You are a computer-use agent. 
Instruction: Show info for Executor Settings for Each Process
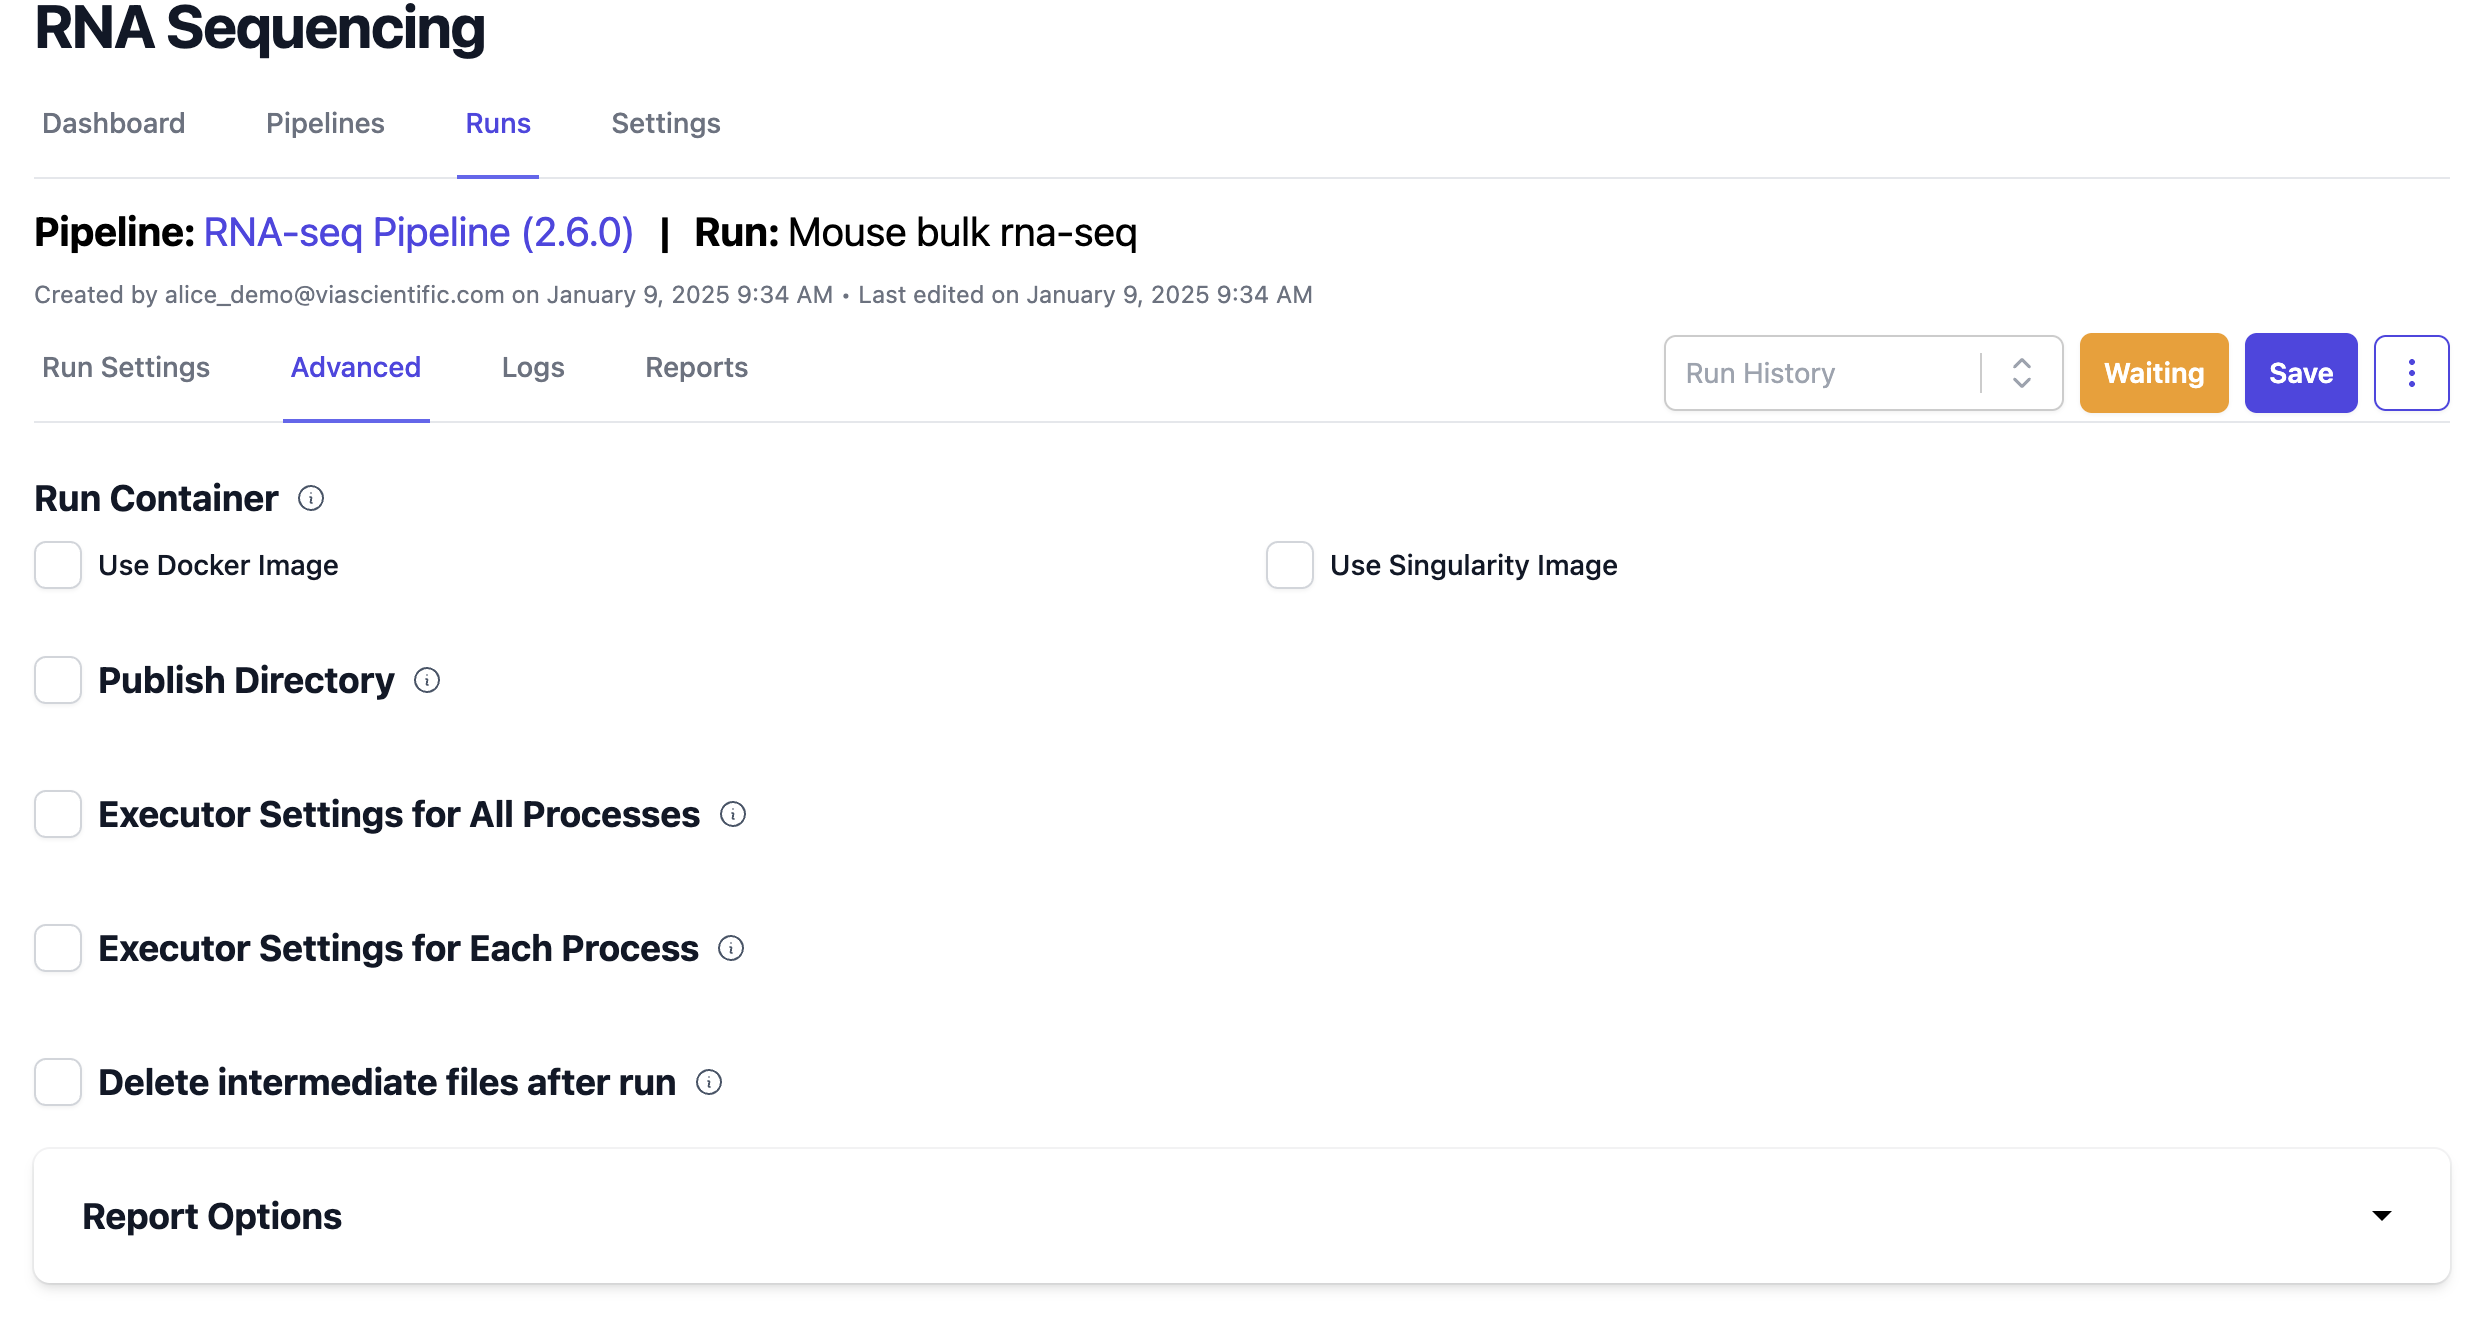pos(731,948)
